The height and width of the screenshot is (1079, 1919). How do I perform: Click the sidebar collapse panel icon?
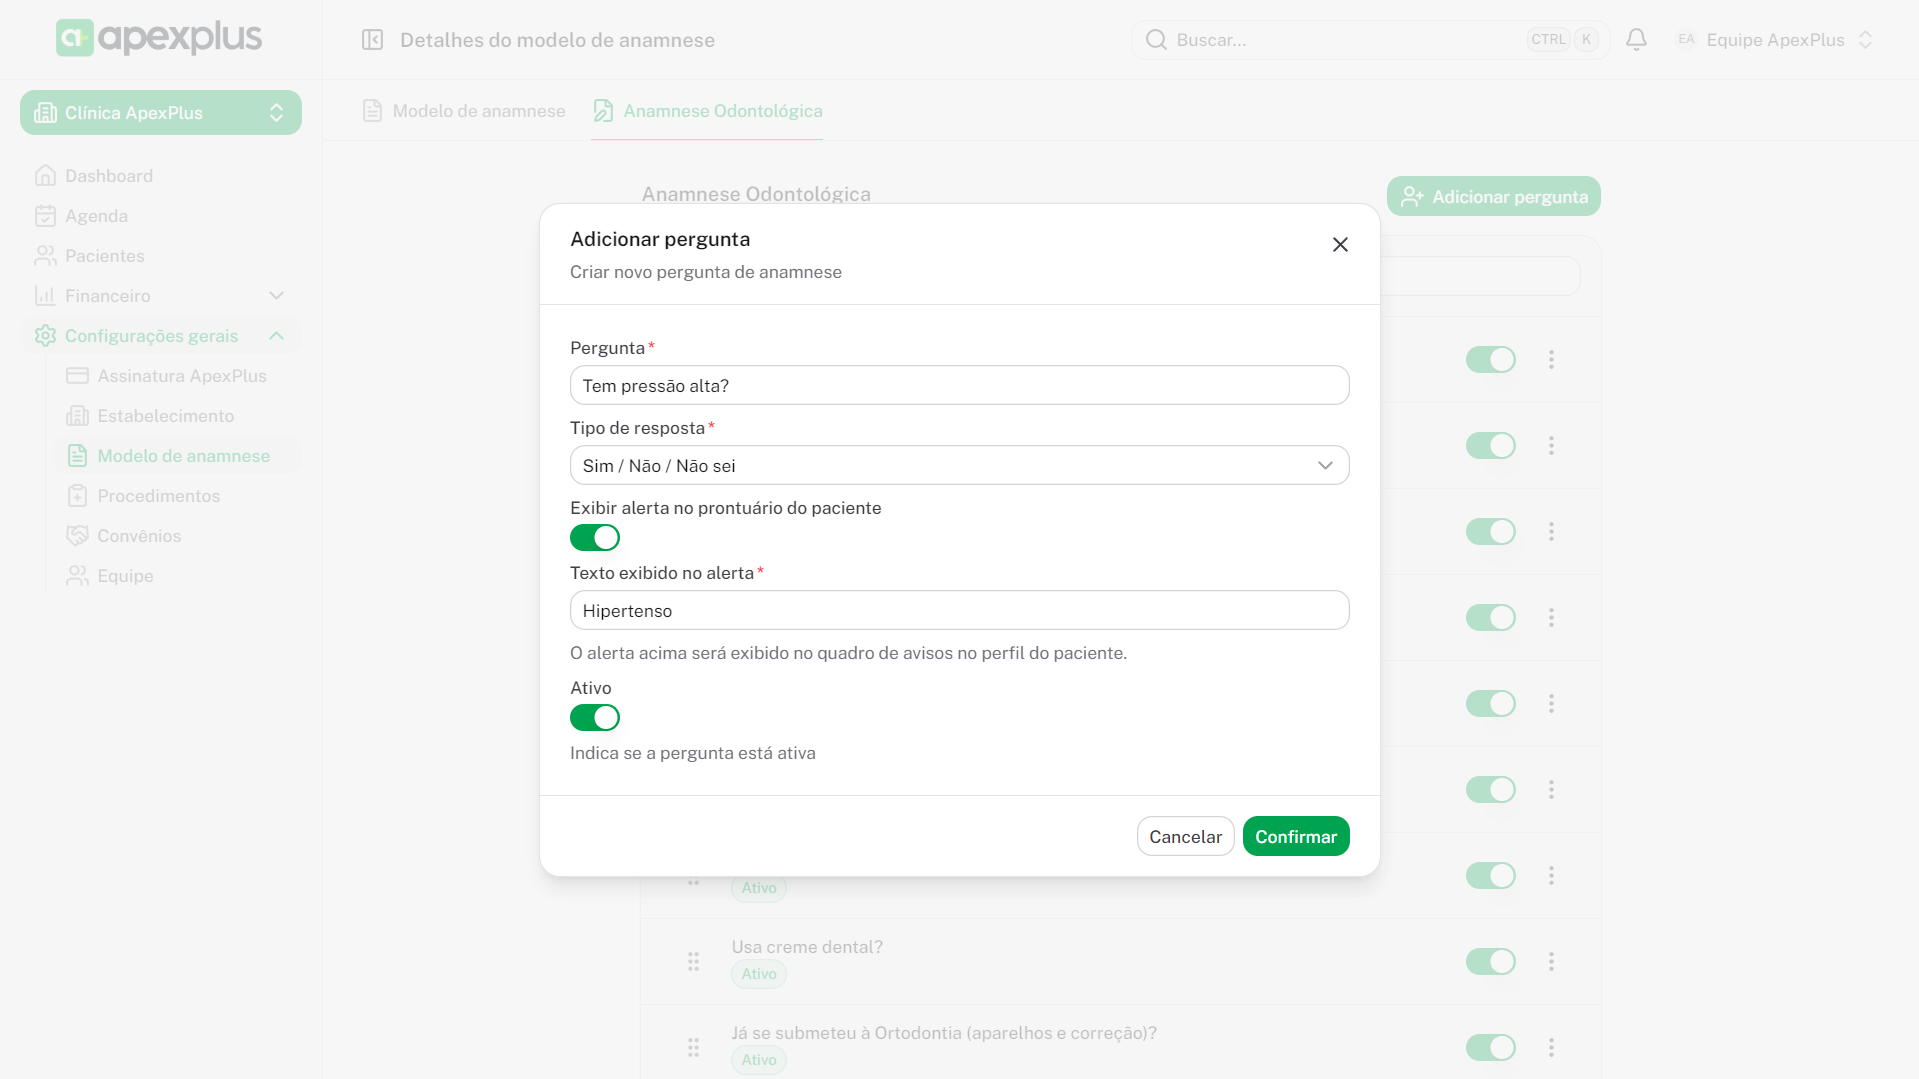click(372, 40)
